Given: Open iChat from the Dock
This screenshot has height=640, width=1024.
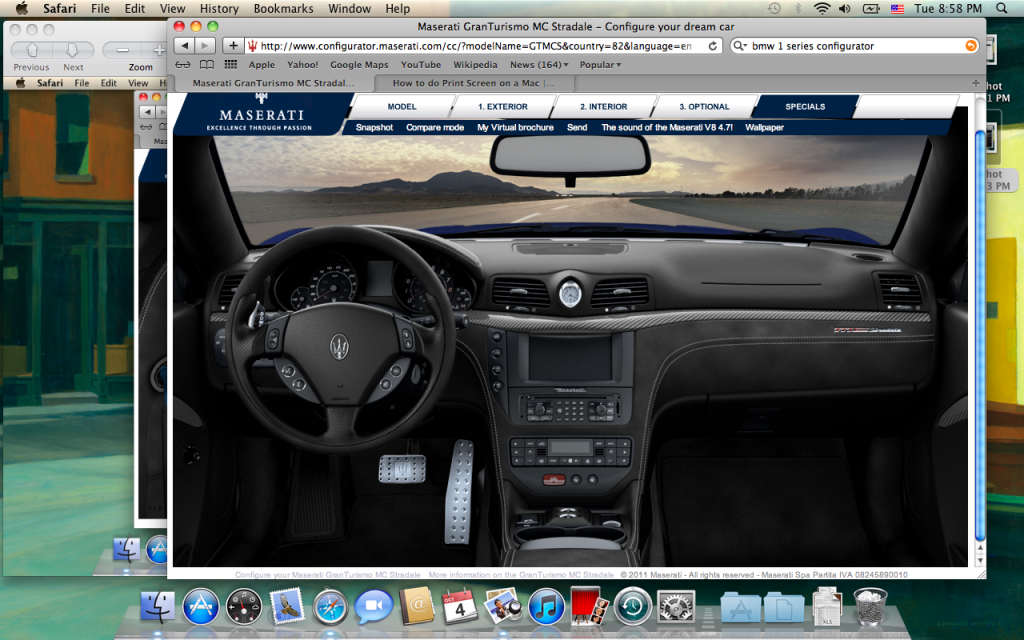Looking at the screenshot, I should coord(373,607).
